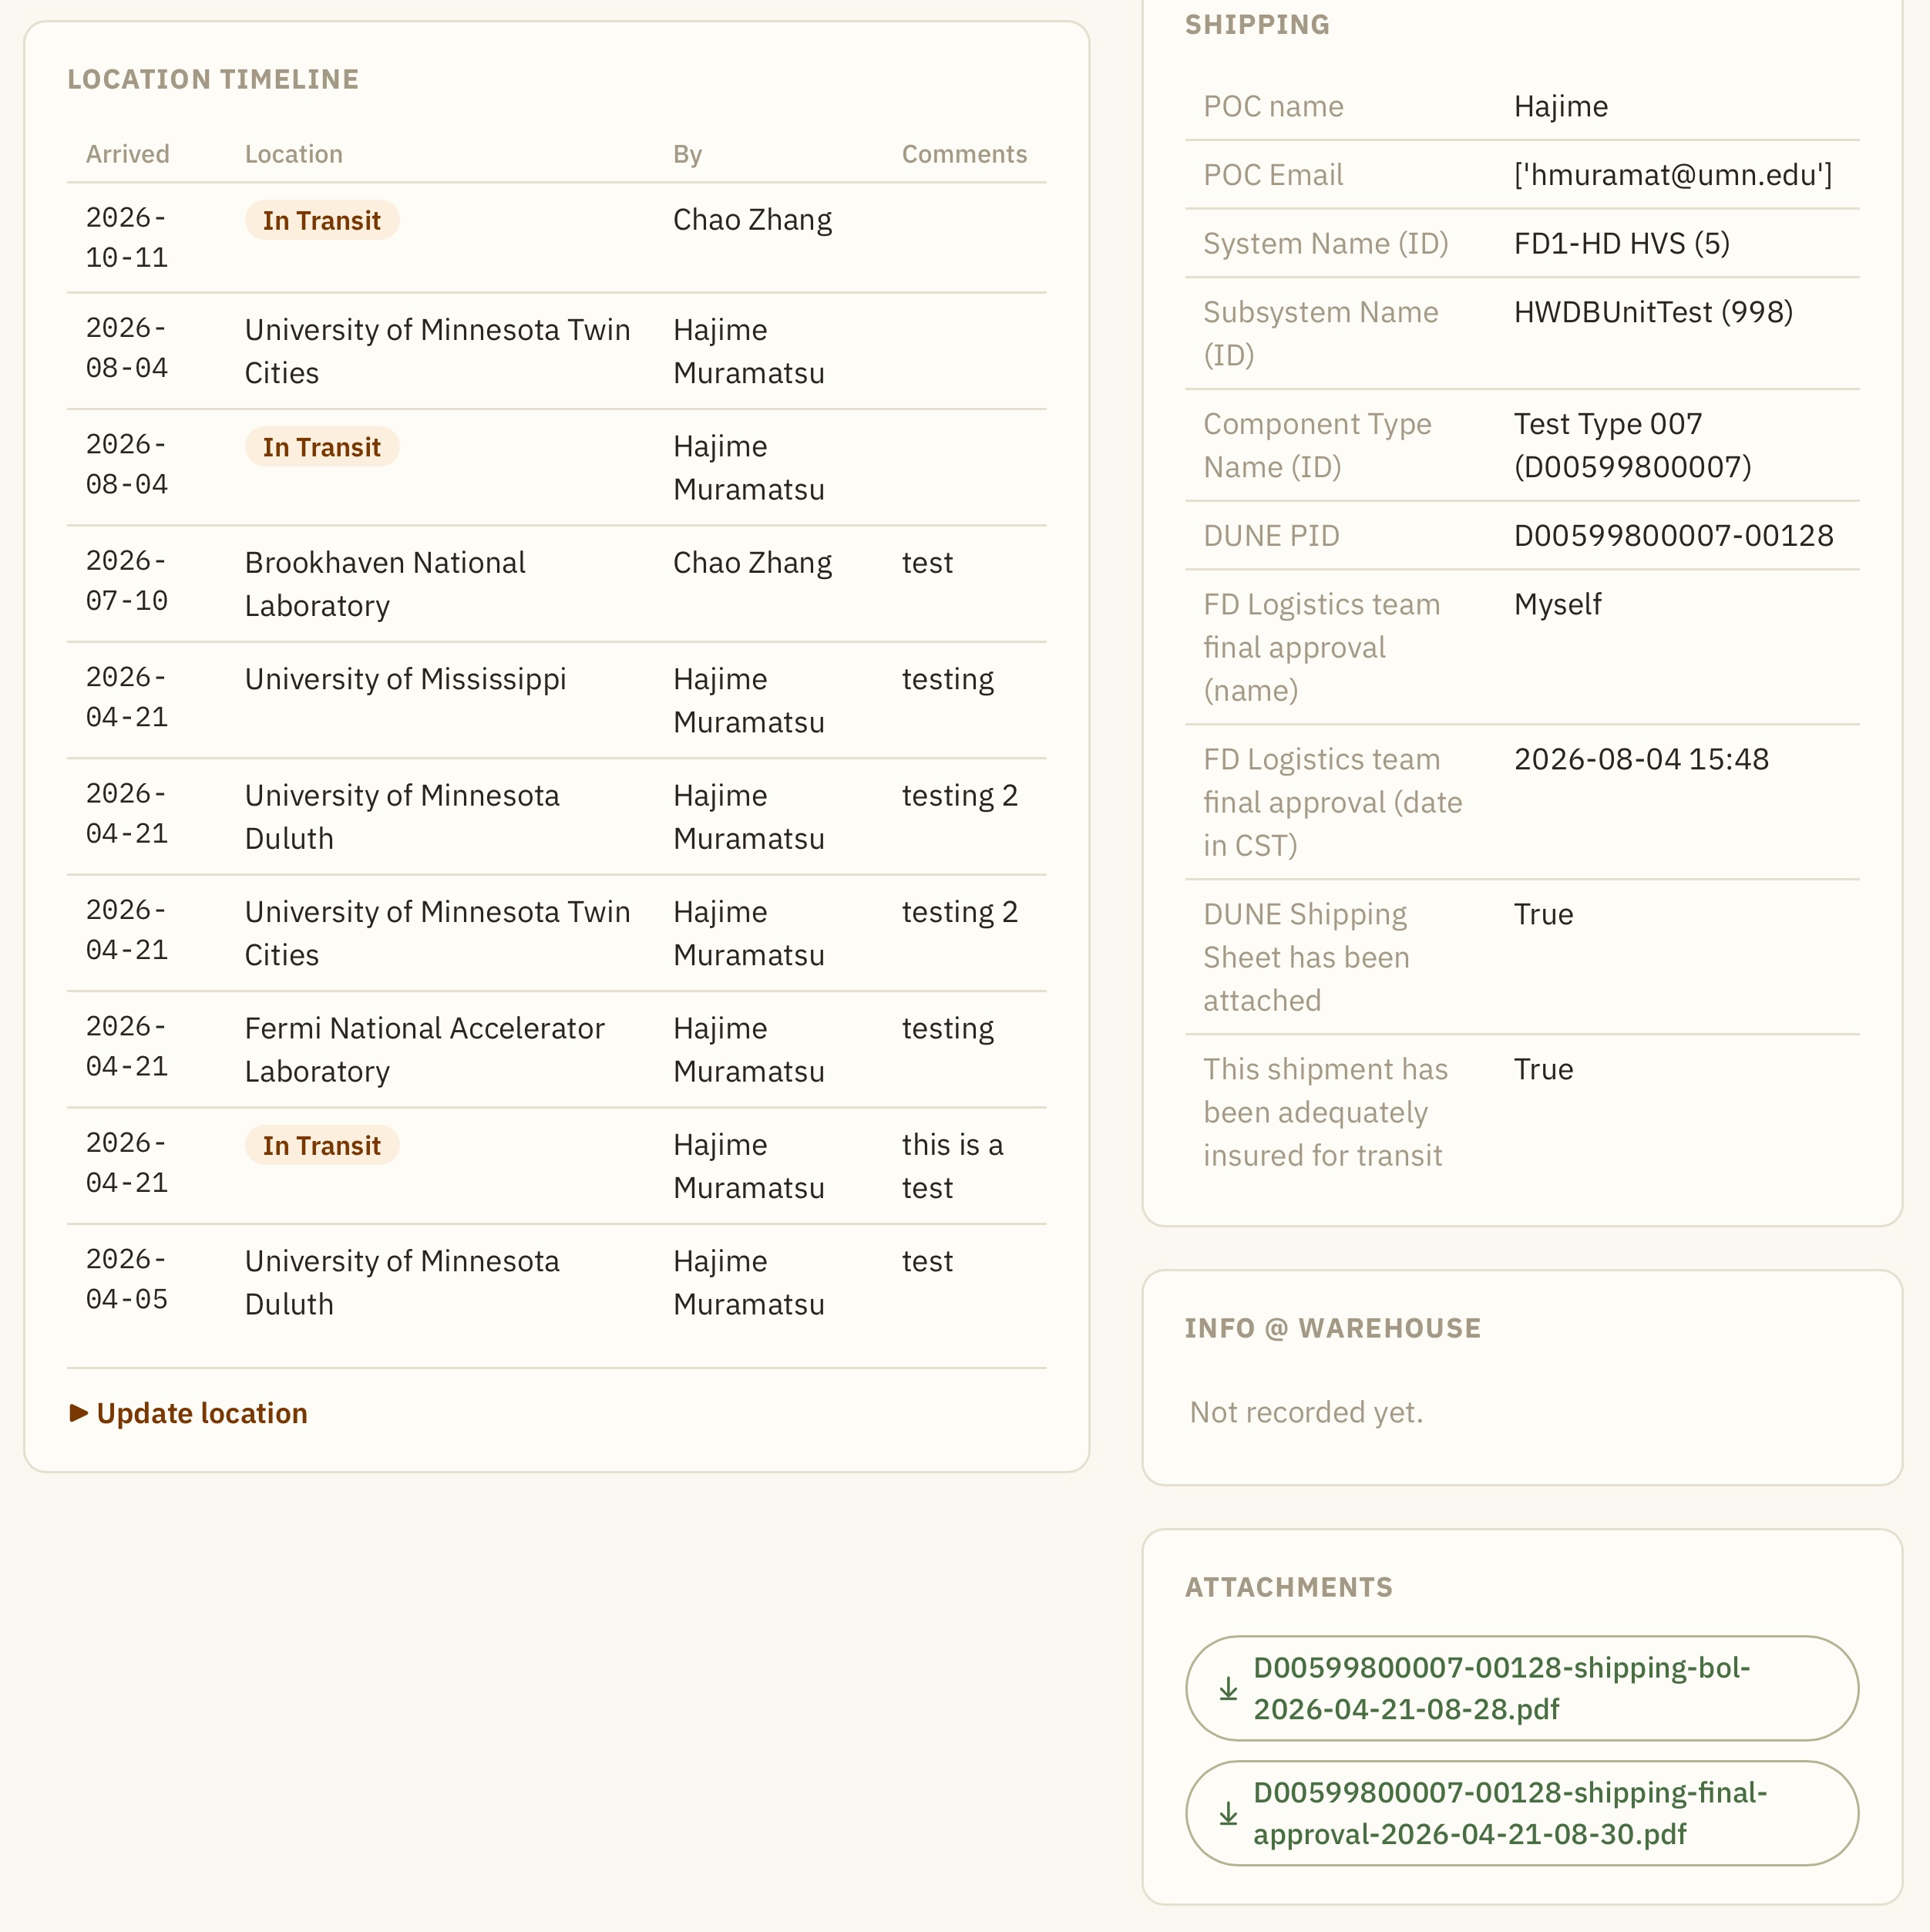The width and height of the screenshot is (1930, 1932).
Task: Select system name FD1-HD HVS (5)
Action: (x=1621, y=243)
